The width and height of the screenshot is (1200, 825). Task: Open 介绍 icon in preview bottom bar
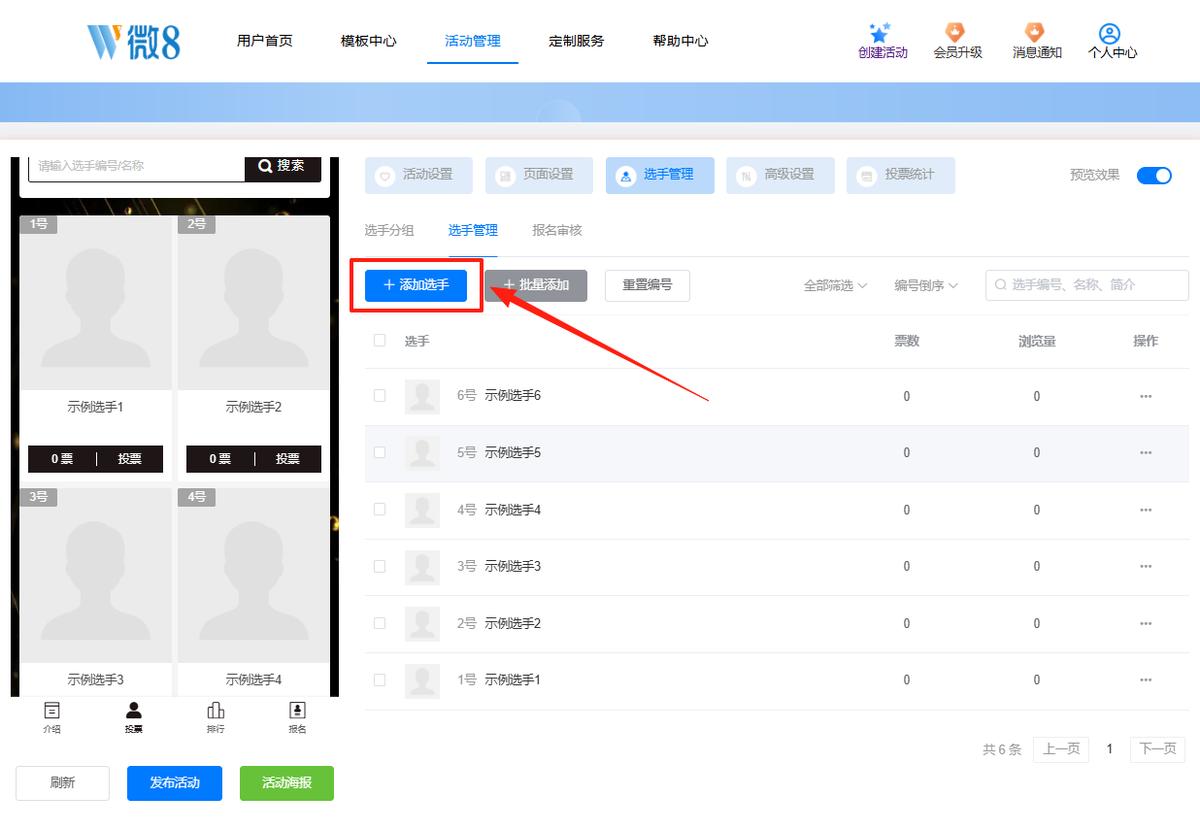(x=52, y=710)
